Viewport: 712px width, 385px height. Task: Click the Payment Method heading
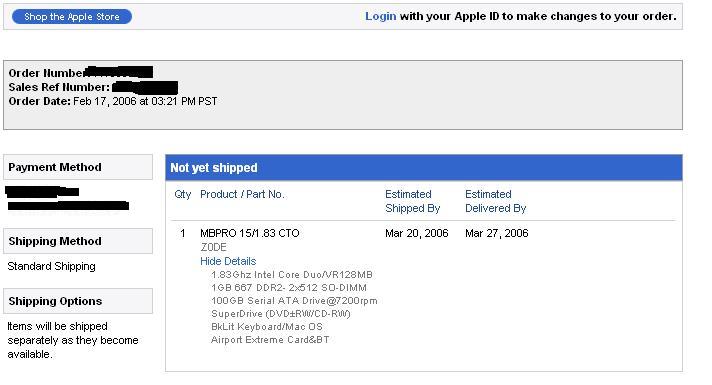tap(78, 167)
